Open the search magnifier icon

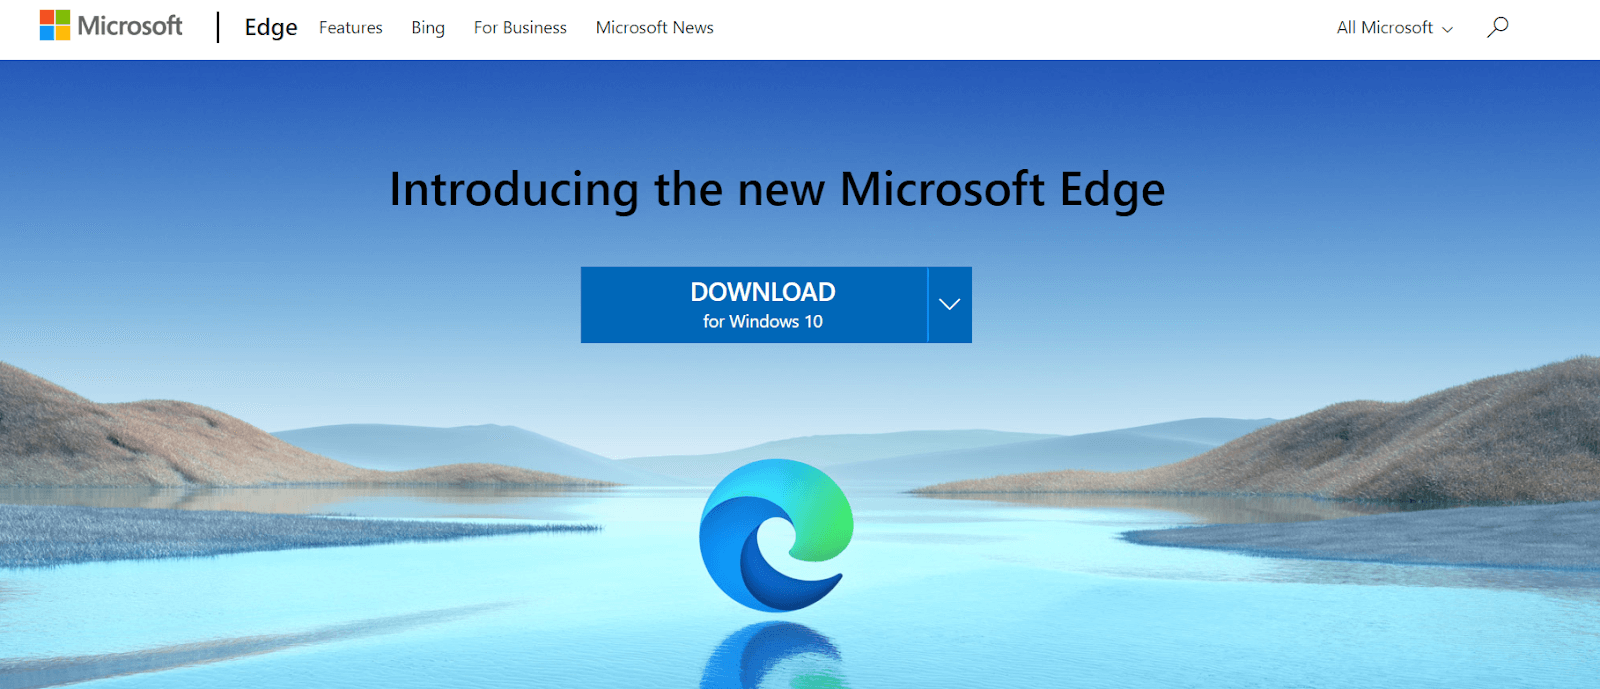tap(1497, 27)
